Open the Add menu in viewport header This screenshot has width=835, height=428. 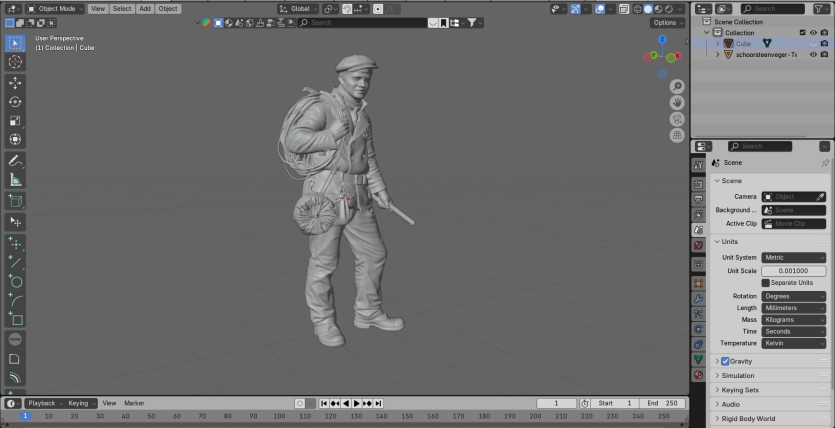pos(145,8)
